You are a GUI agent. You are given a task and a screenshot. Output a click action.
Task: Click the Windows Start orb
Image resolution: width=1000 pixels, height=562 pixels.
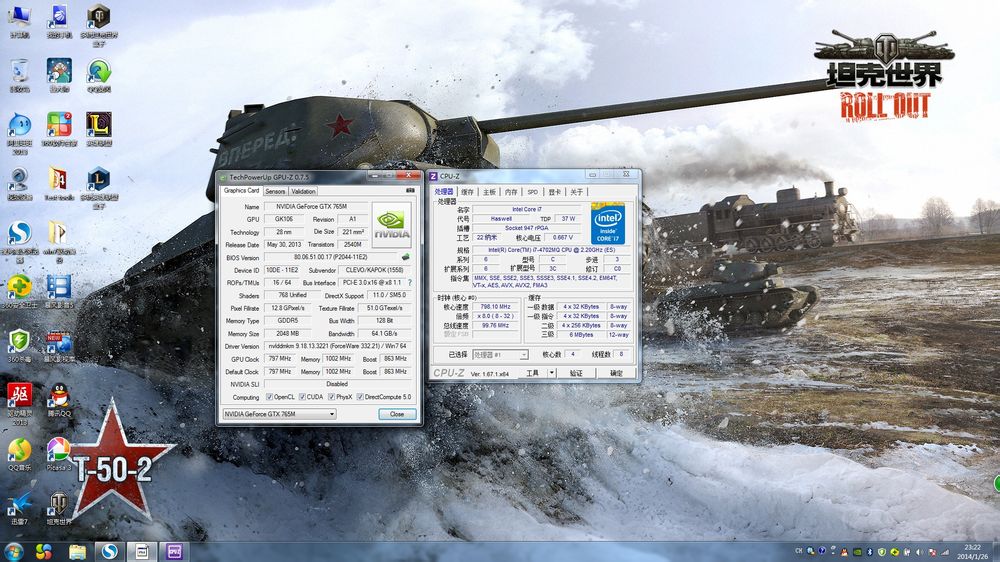pos(14,551)
